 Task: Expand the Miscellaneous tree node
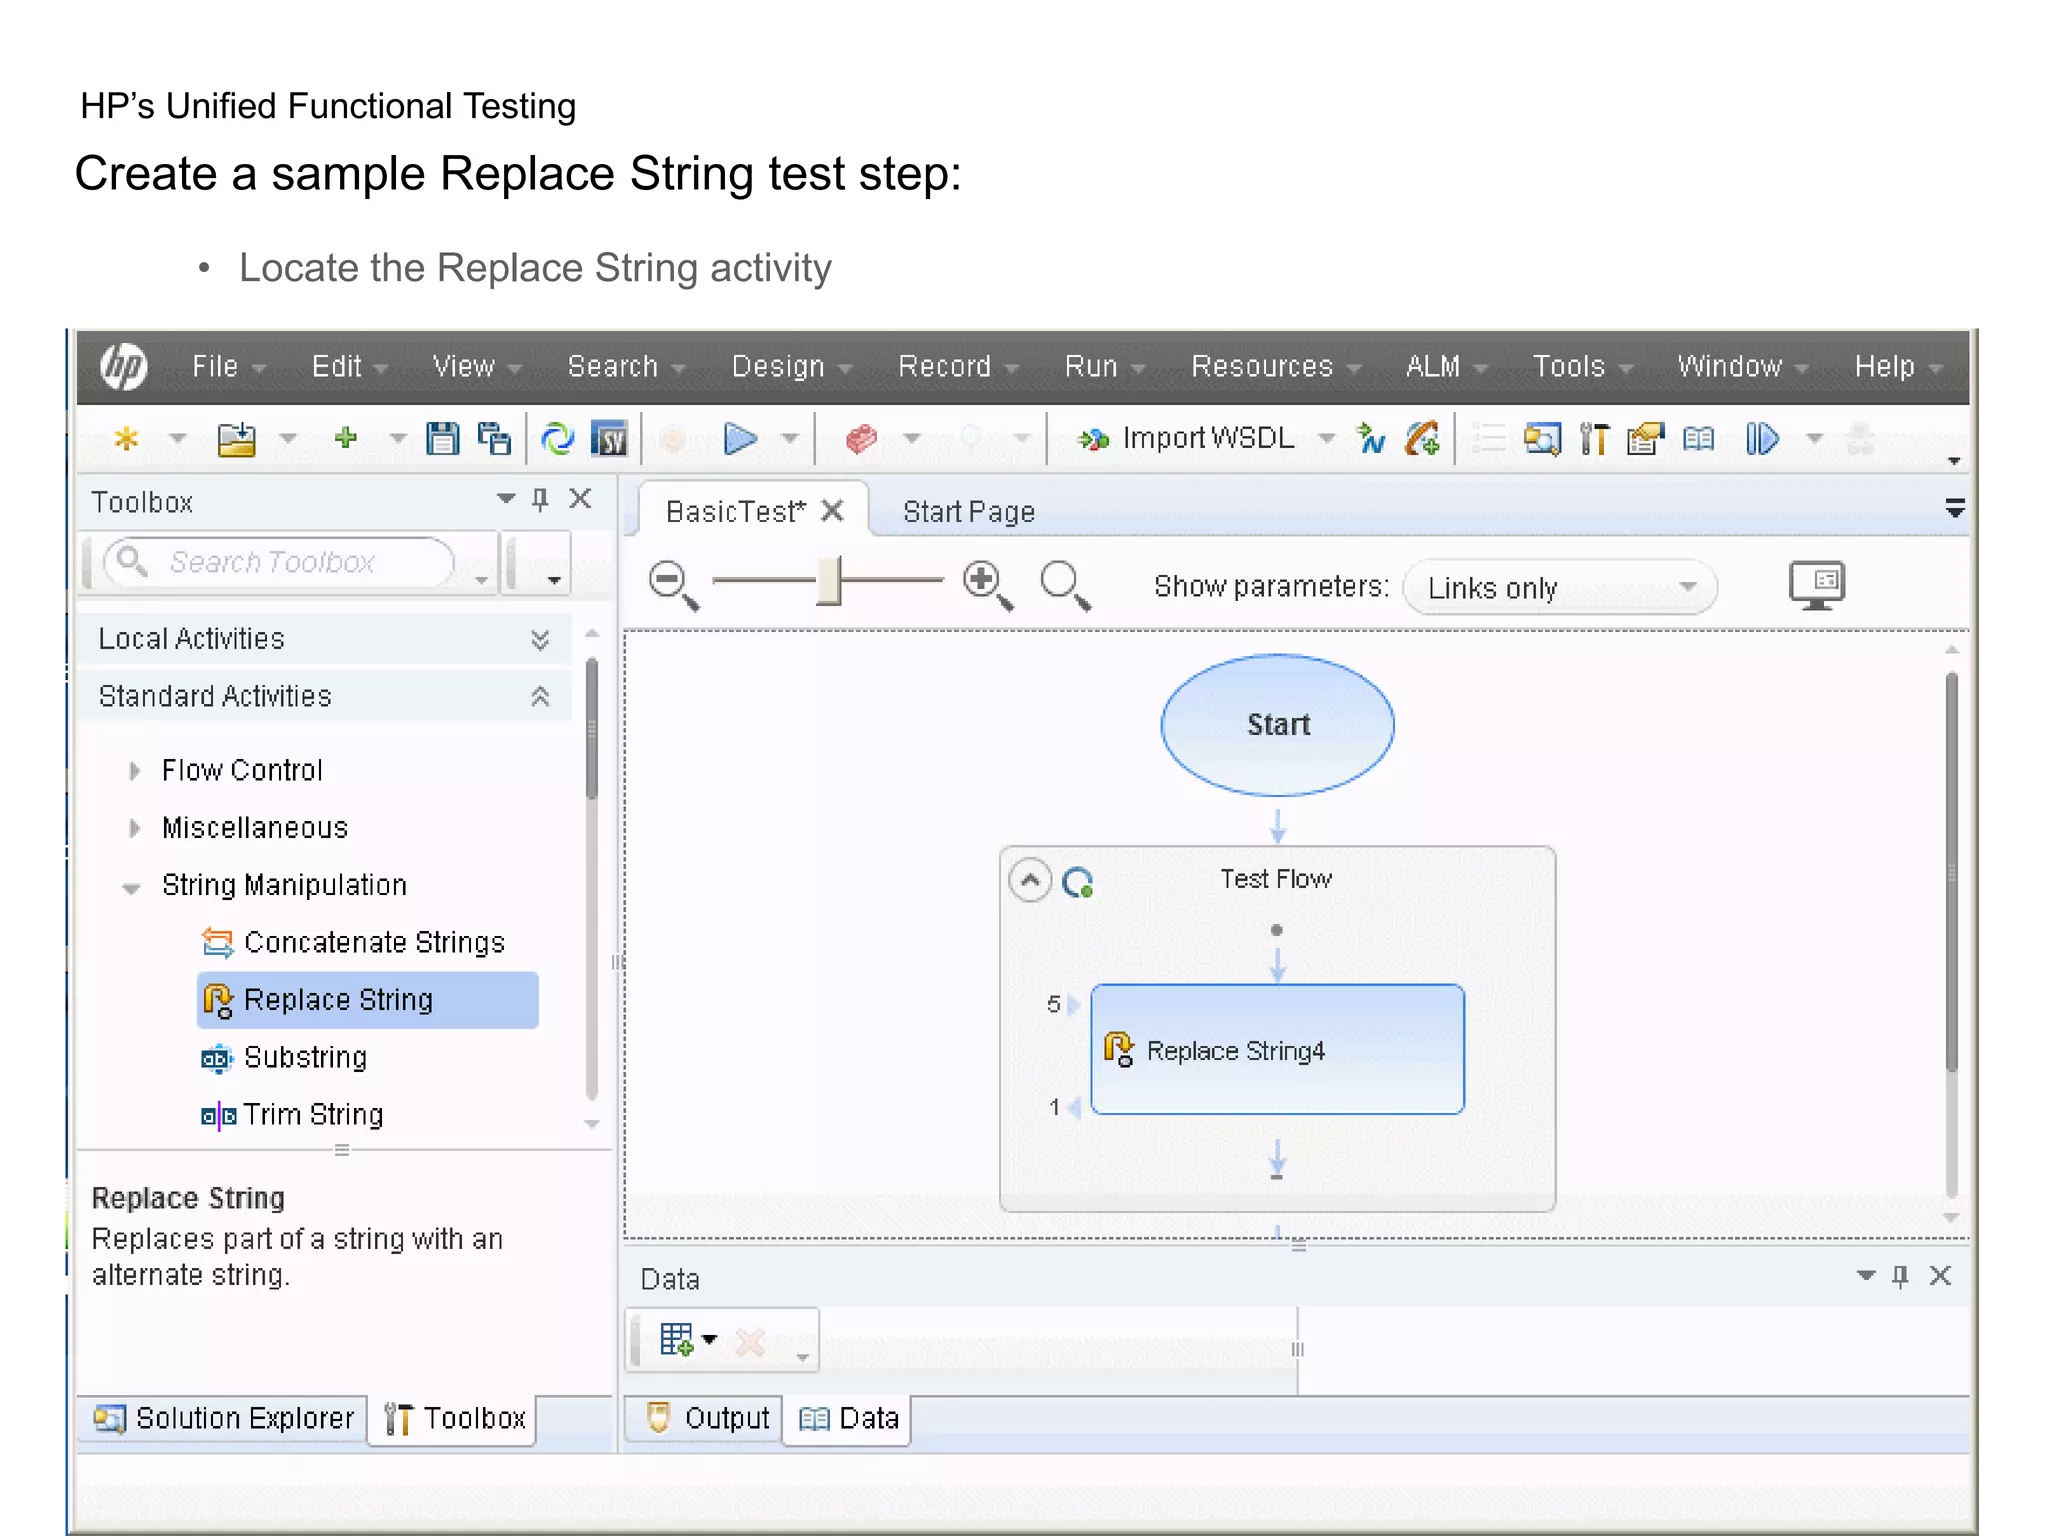pyautogui.click(x=135, y=828)
